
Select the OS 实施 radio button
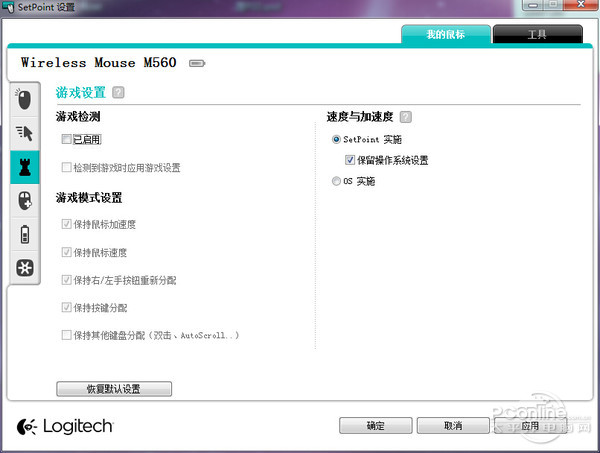(x=336, y=181)
